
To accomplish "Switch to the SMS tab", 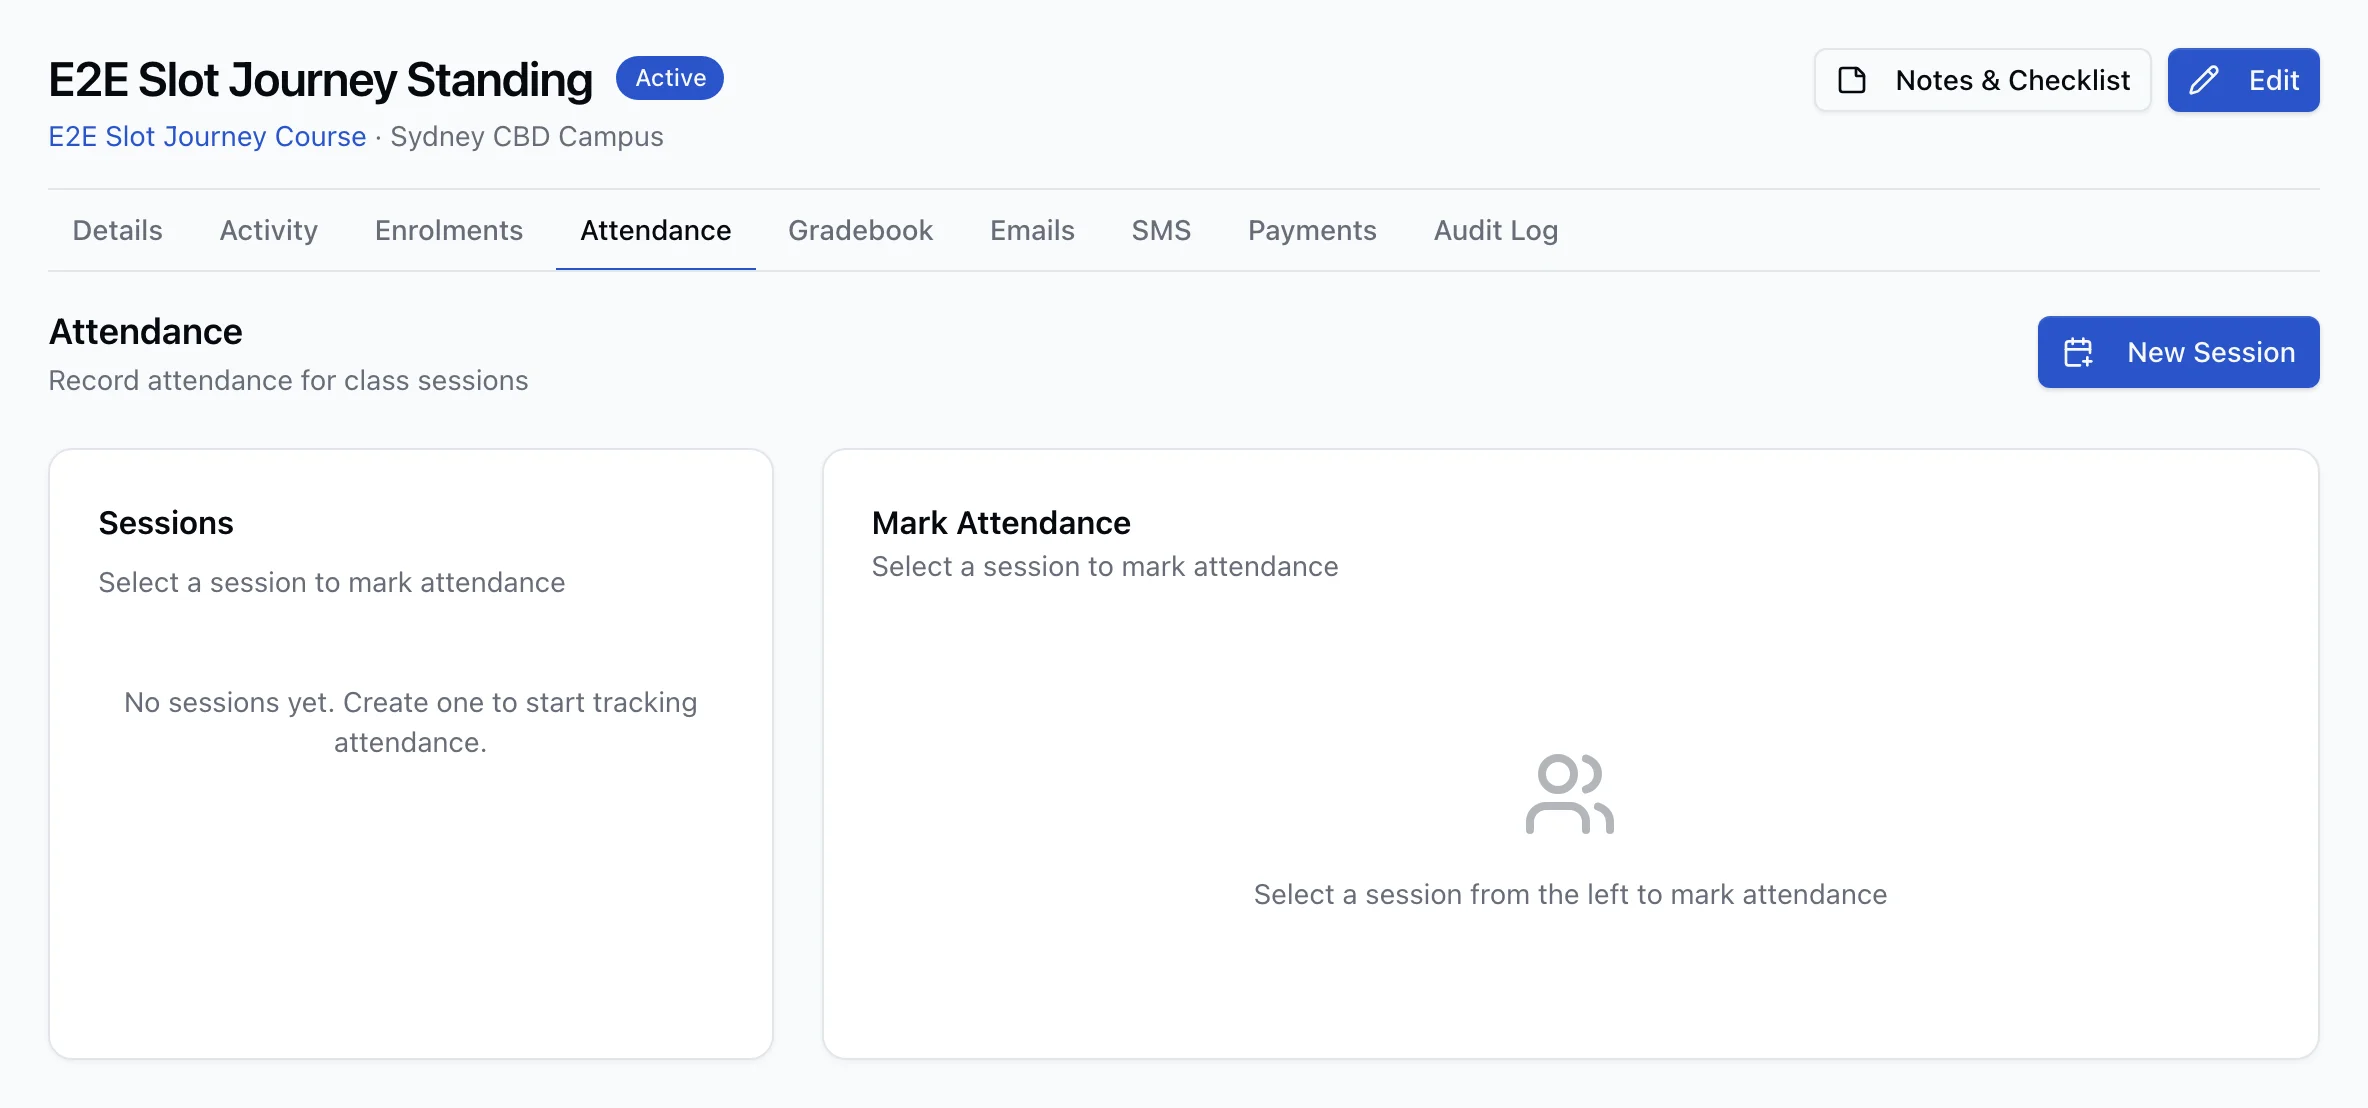I will (x=1161, y=230).
